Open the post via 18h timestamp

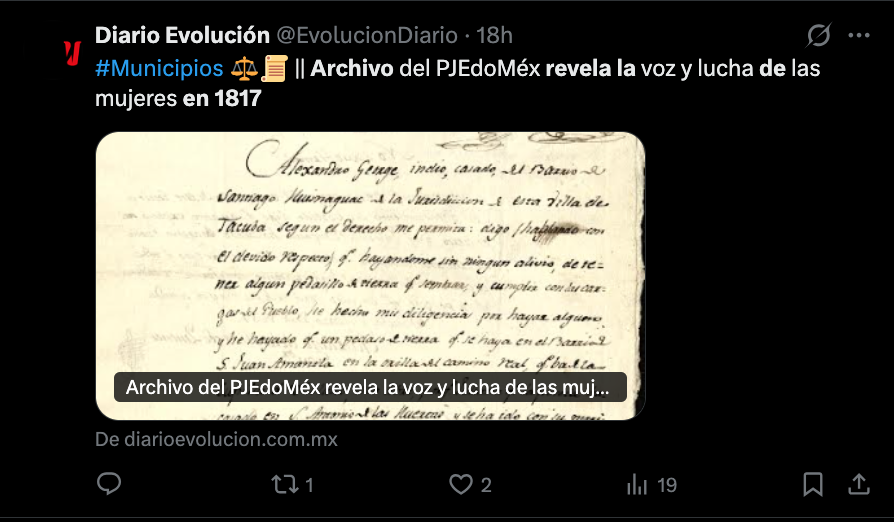click(x=494, y=35)
